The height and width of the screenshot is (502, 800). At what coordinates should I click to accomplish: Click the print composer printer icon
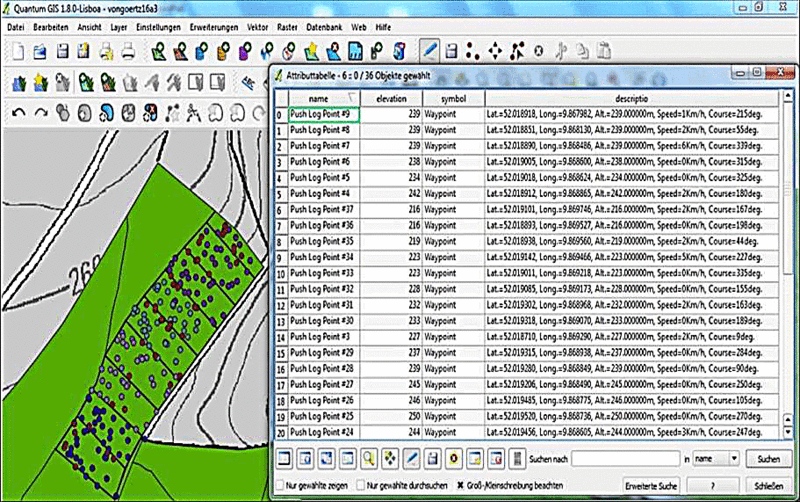[128, 49]
